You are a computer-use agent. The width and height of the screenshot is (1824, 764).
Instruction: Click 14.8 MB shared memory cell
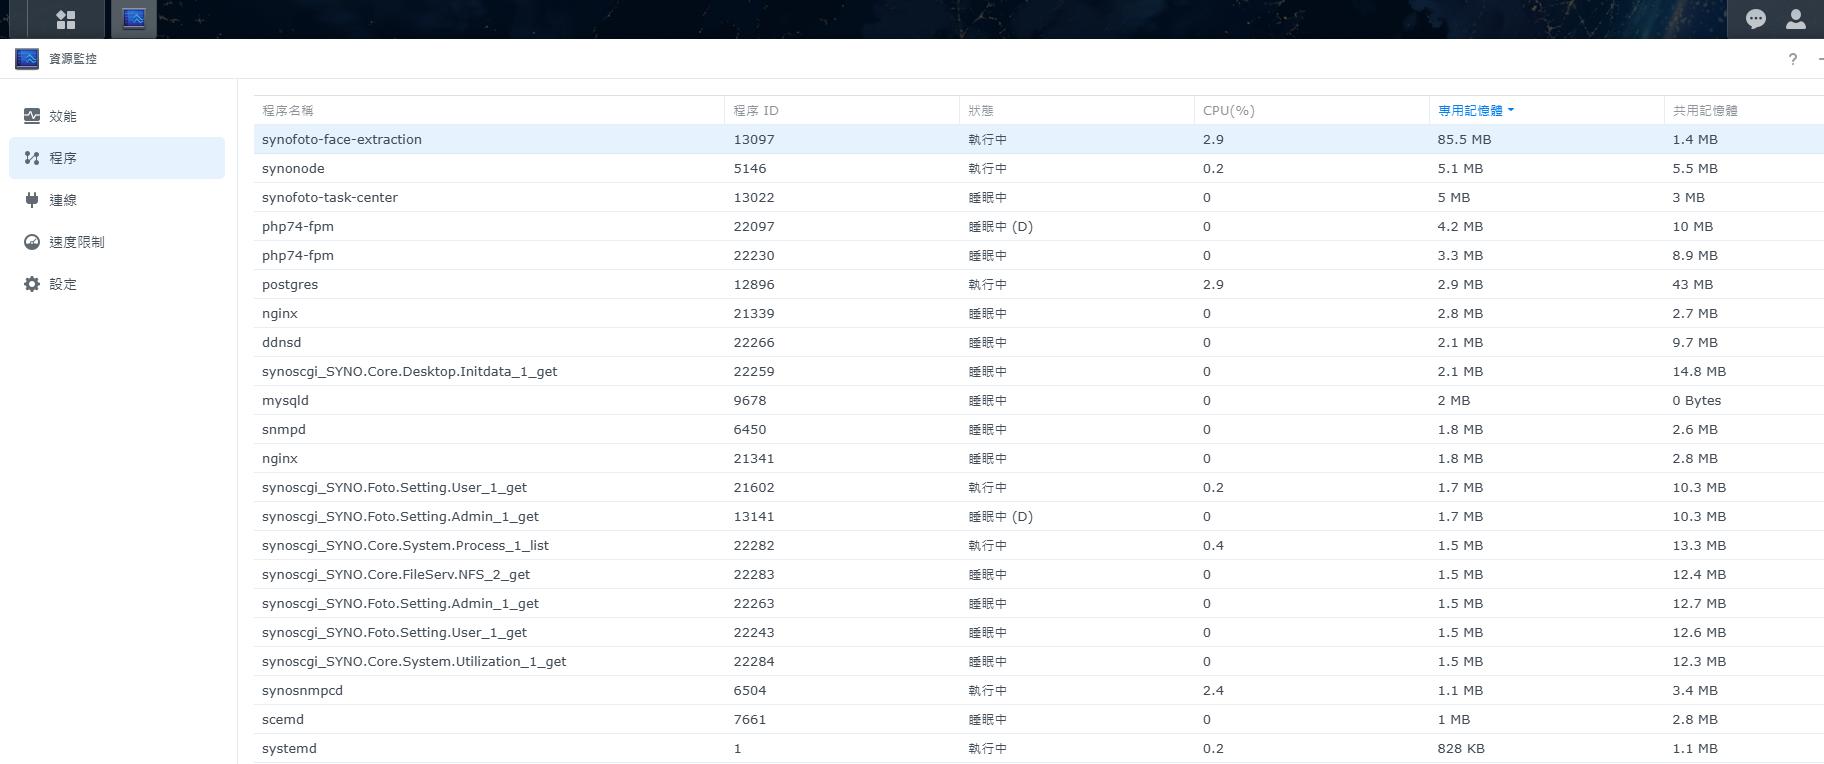pyautogui.click(x=1699, y=371)
